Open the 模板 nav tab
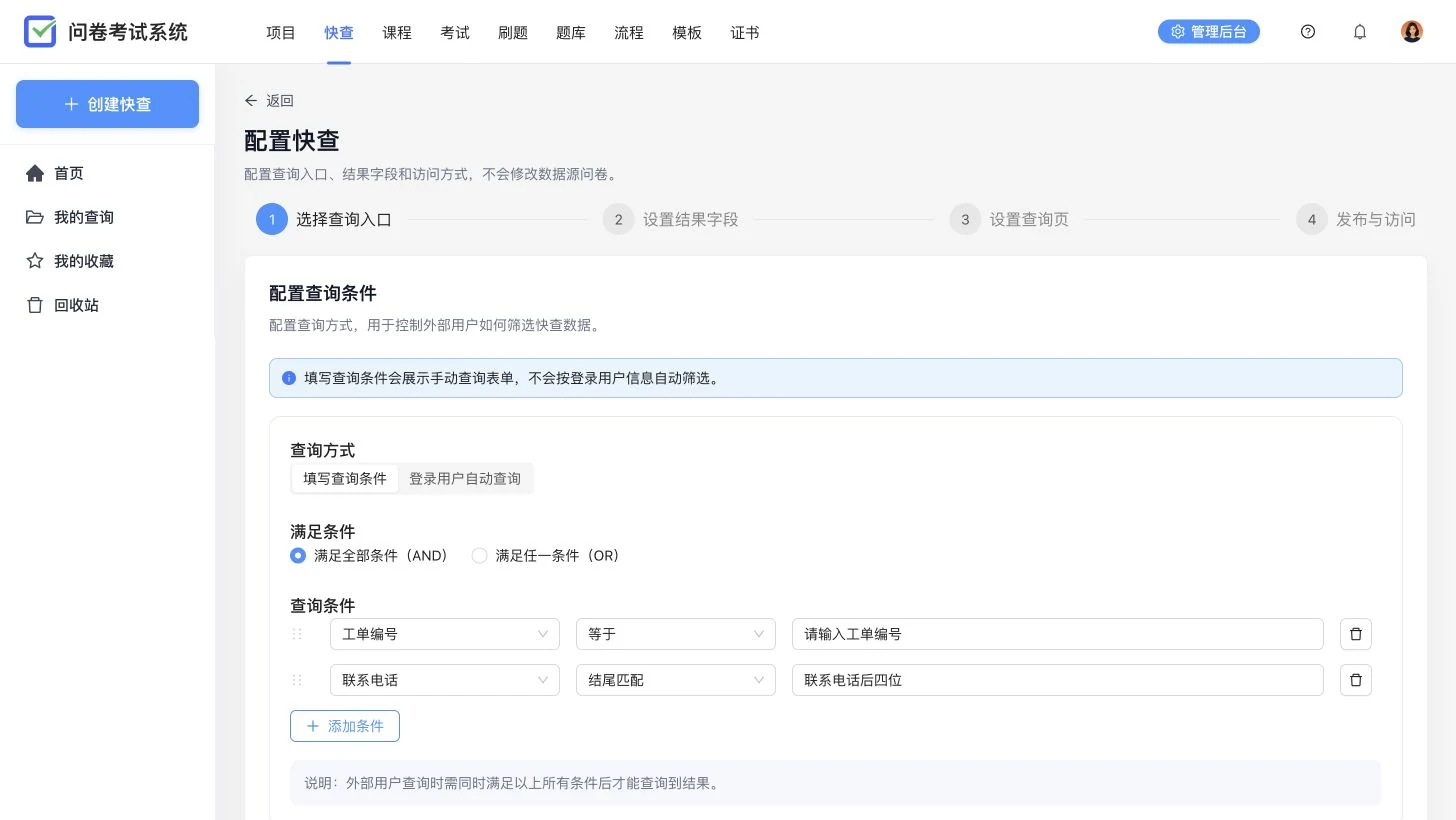 click(x=687, y=32)
